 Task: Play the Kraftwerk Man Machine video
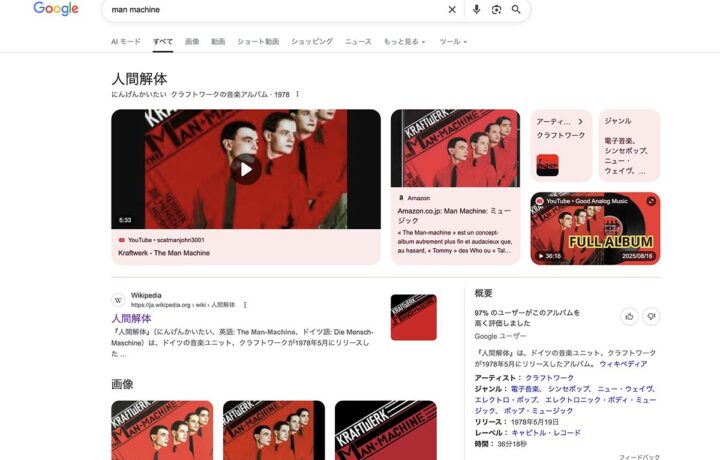point(245,168)
